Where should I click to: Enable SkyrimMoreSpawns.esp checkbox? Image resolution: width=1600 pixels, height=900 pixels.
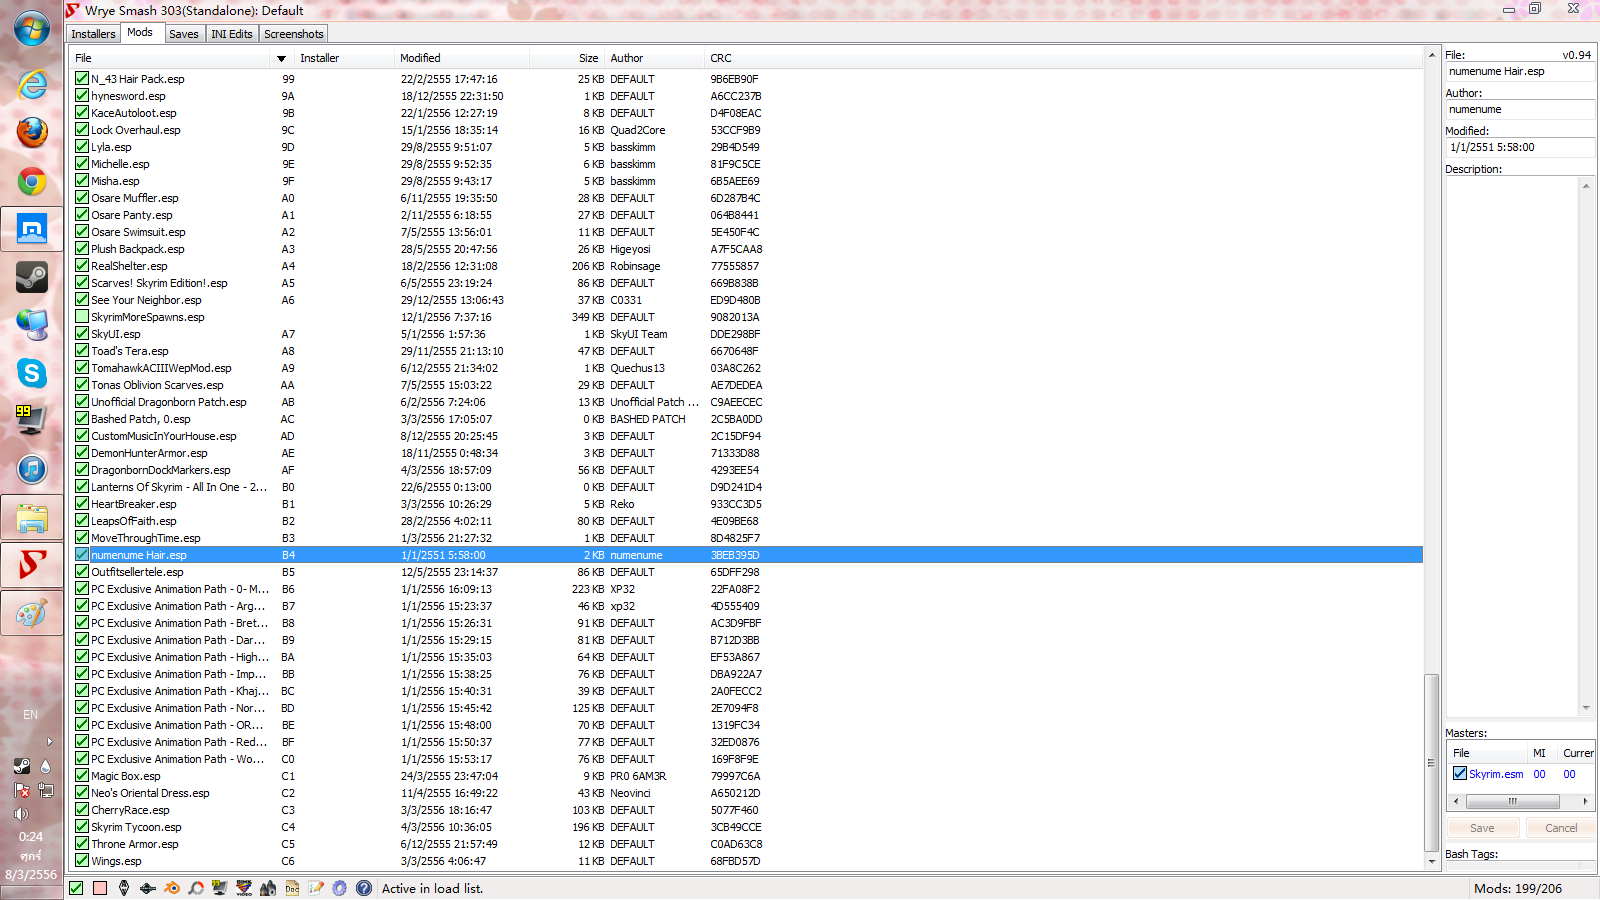coord(82,316)
